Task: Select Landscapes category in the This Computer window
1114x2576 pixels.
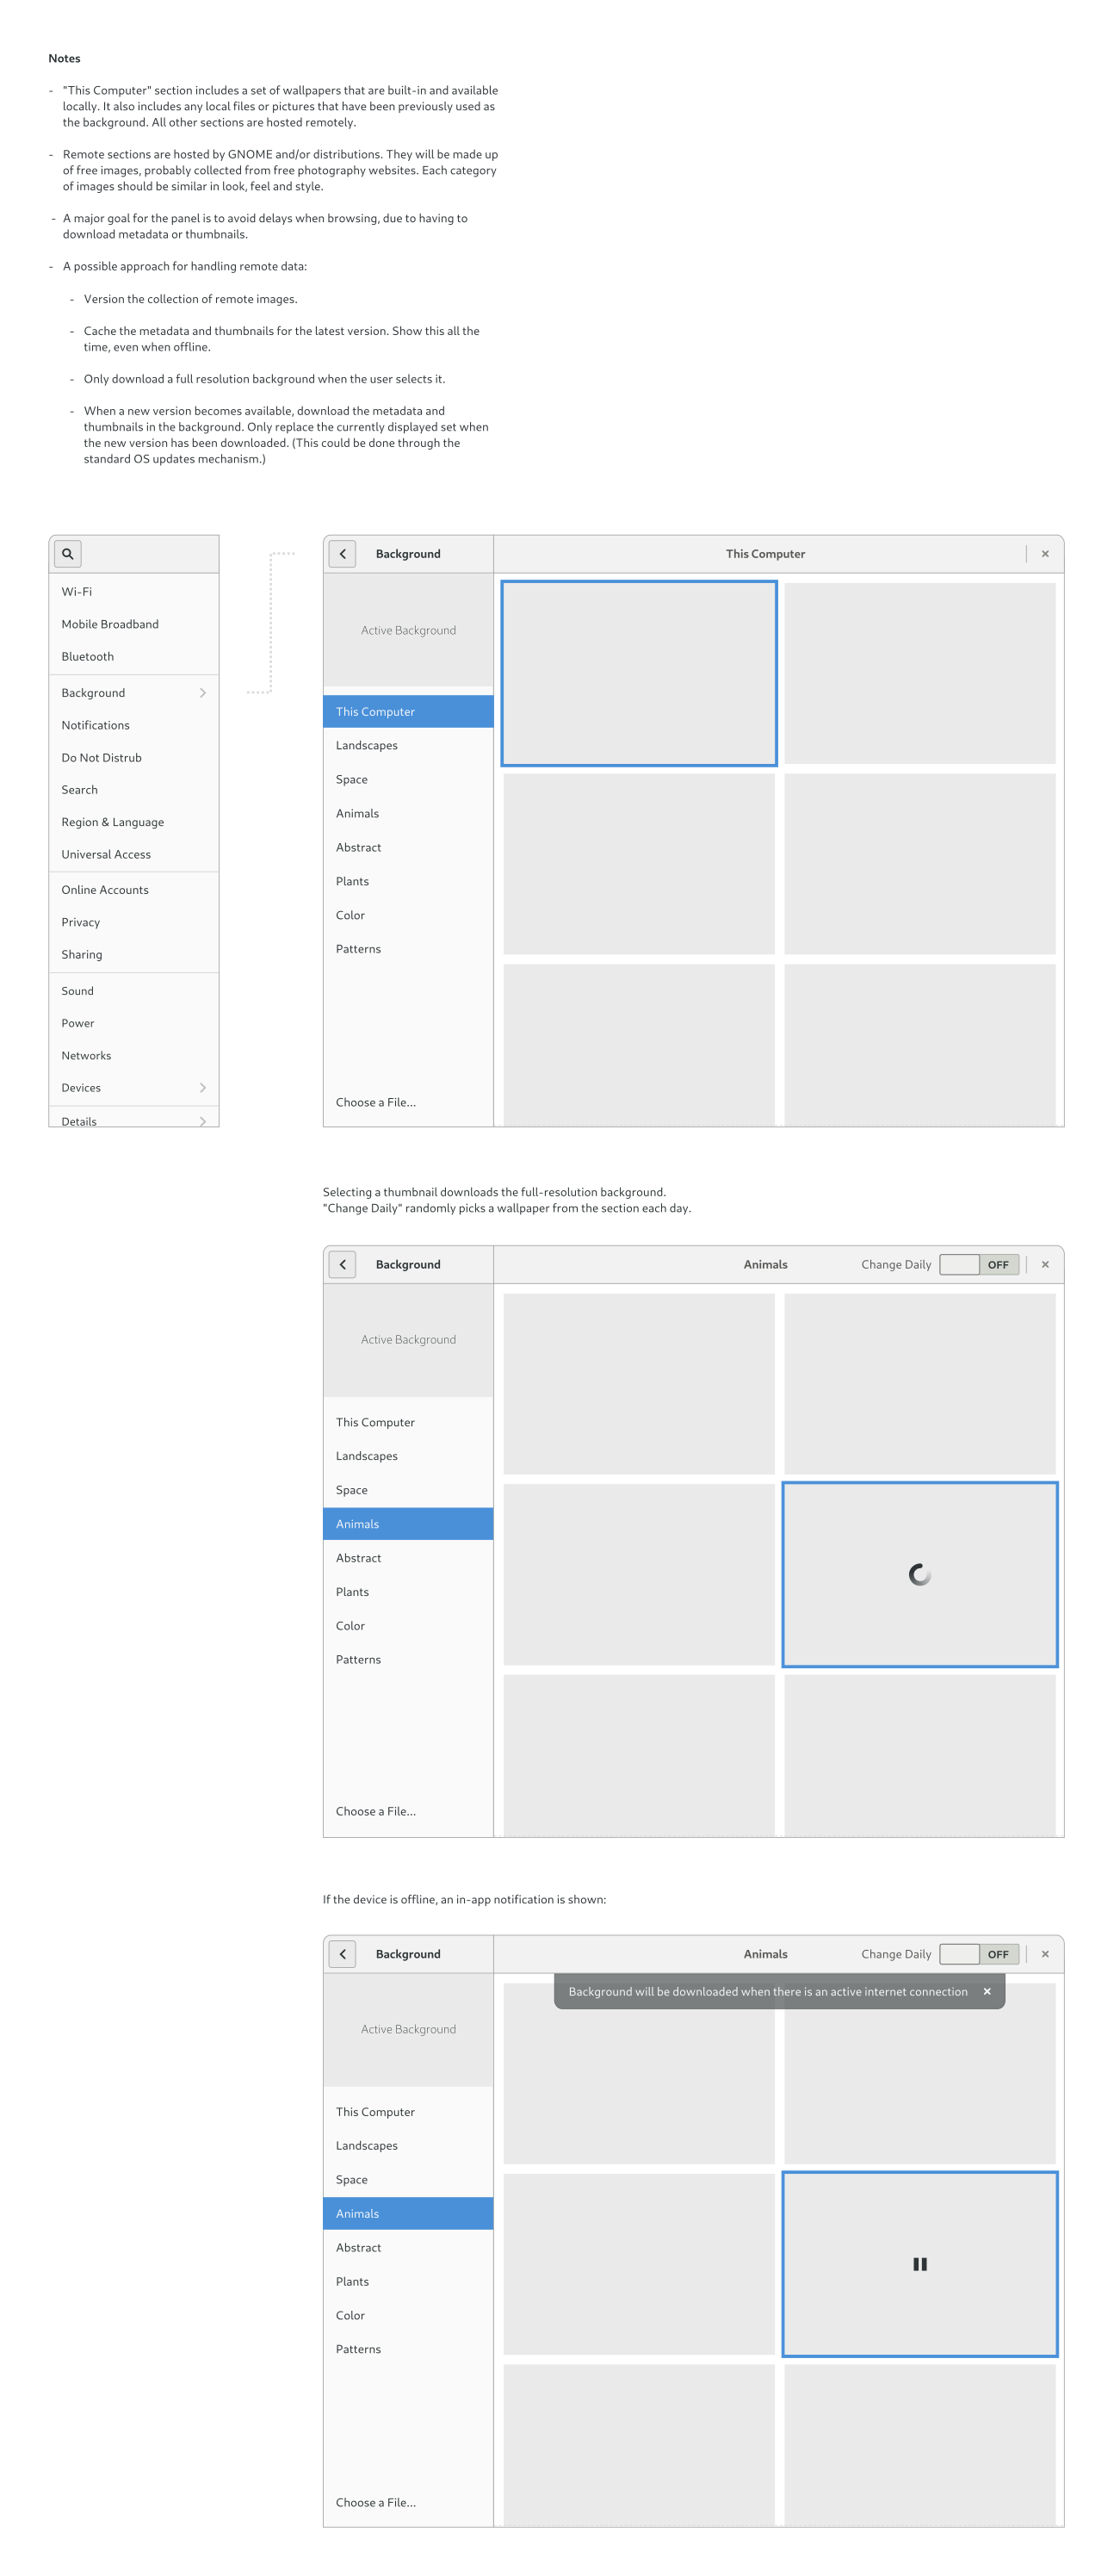Action: click(367, 746)
